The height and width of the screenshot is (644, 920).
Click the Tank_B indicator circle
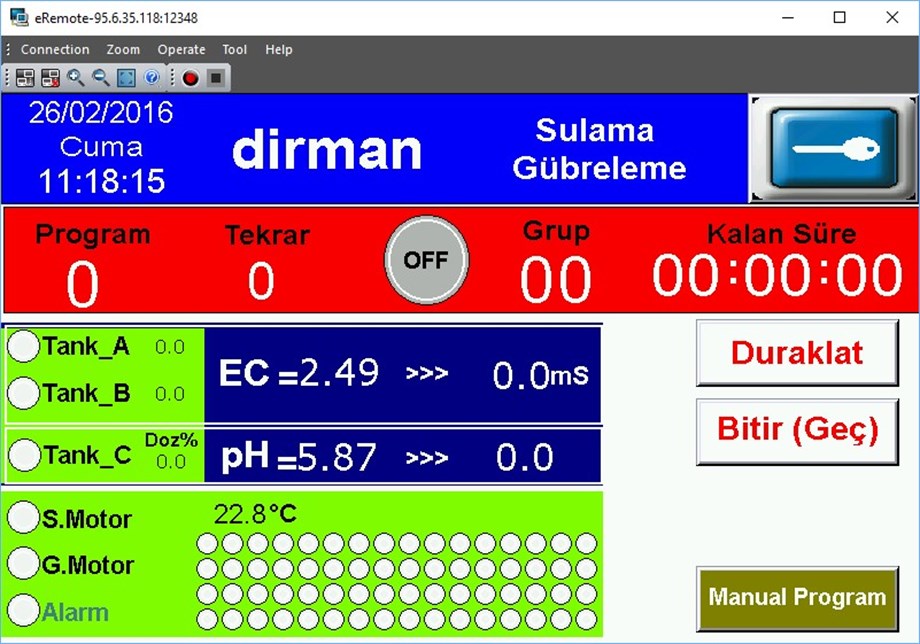(x=24, y=393)
